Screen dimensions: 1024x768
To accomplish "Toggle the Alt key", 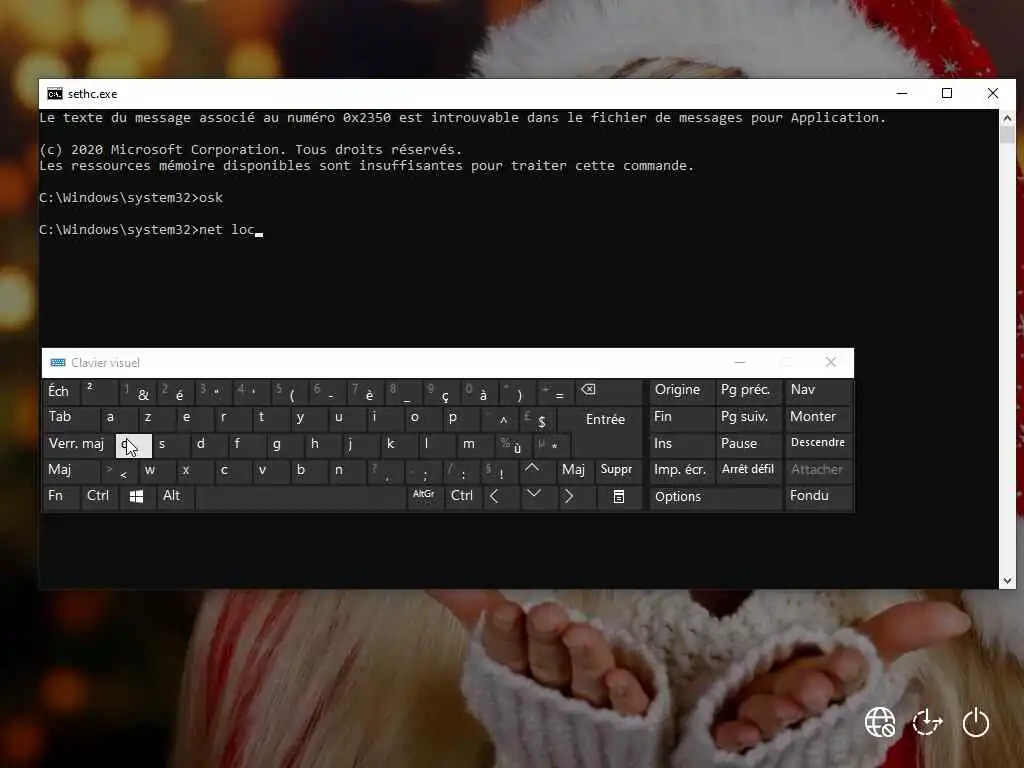I will (174, 497).
